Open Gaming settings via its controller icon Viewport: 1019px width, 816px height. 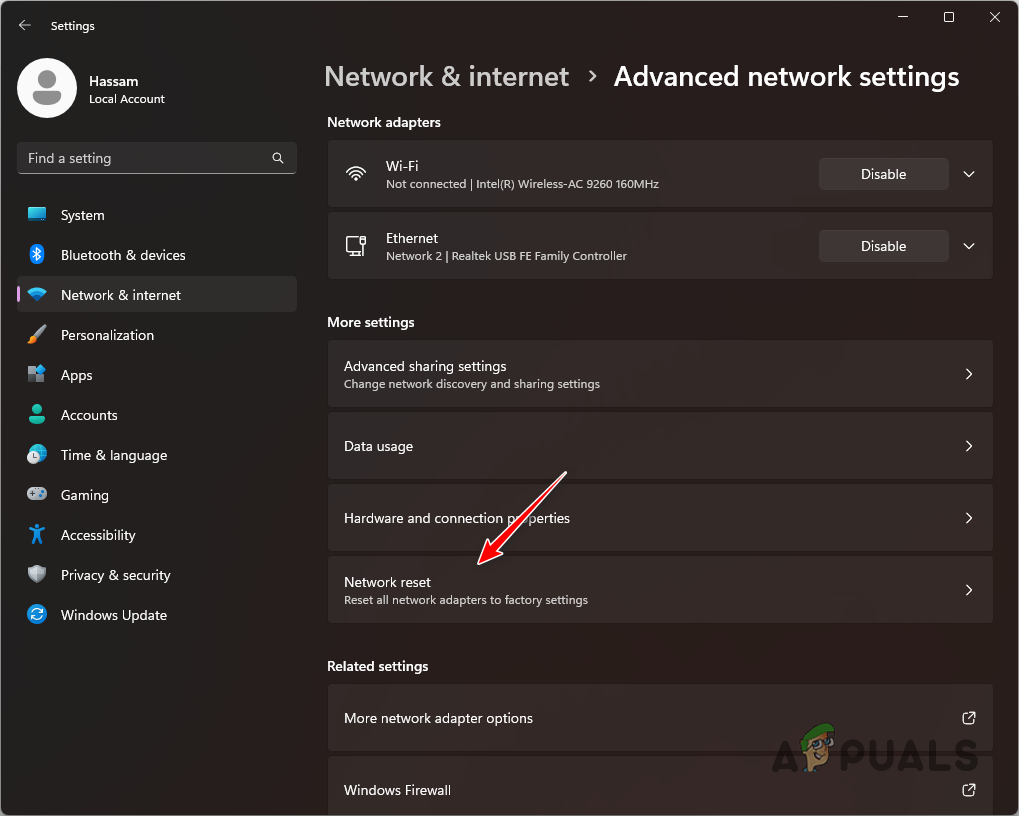(36, 495)
